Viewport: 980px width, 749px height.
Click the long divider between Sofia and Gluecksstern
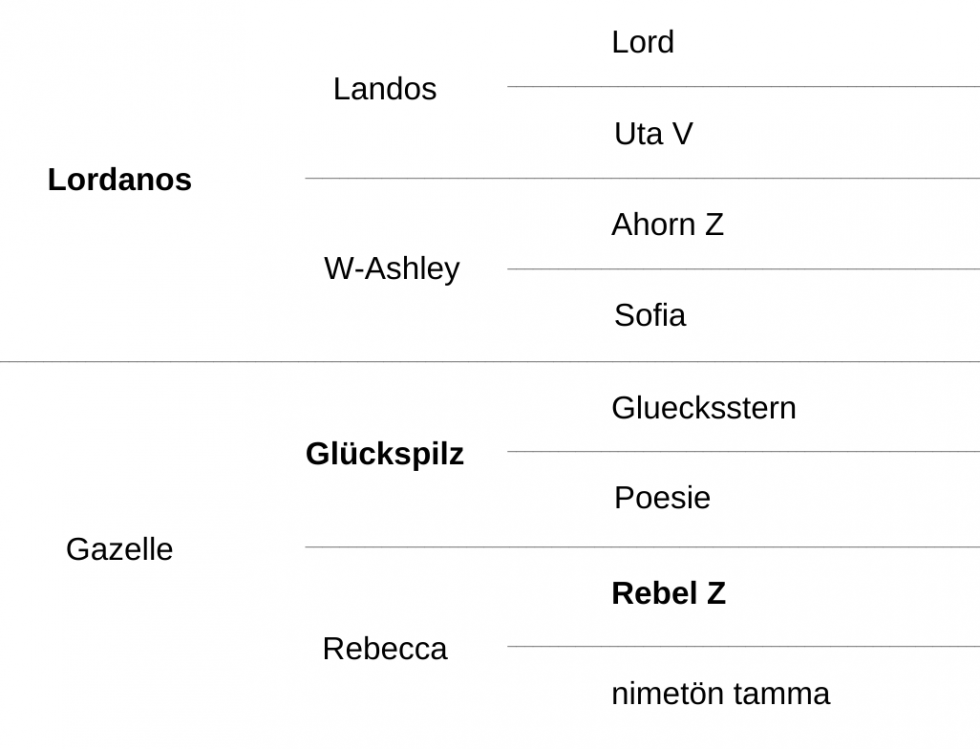pyautogui.click(x=490, y=361)
